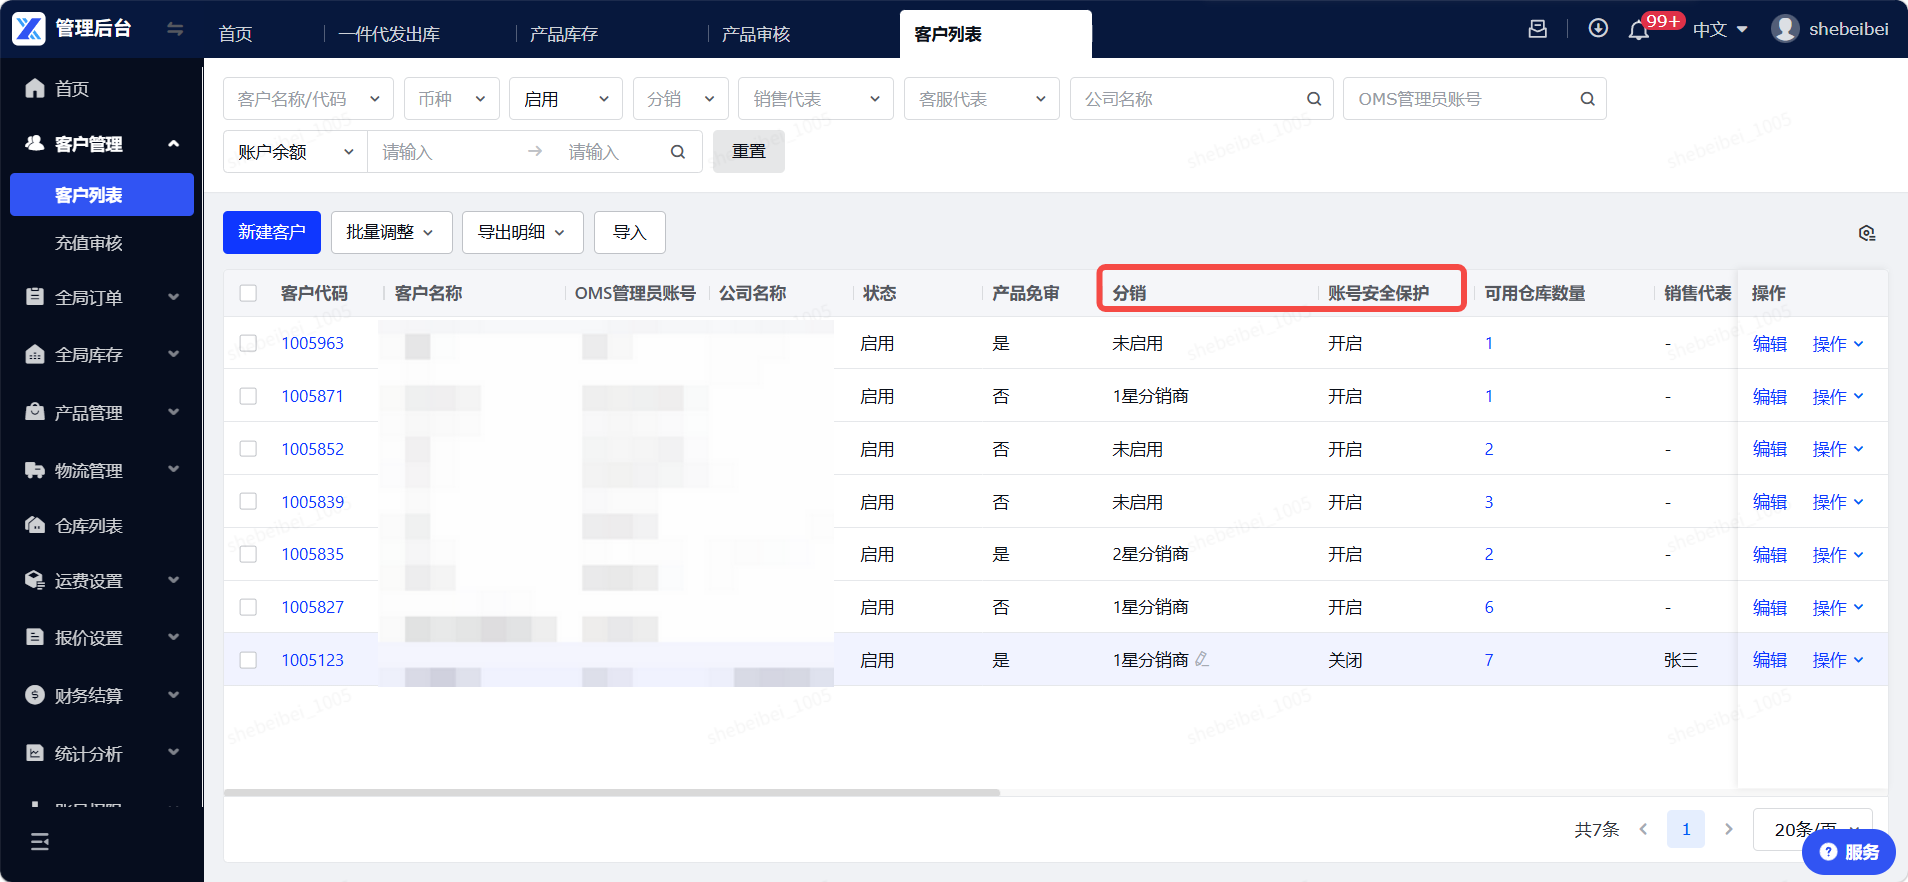Open 操作 dropdown for customer 1005963
This screenshot has height=882, width=1908.
tap(1838, 343)
